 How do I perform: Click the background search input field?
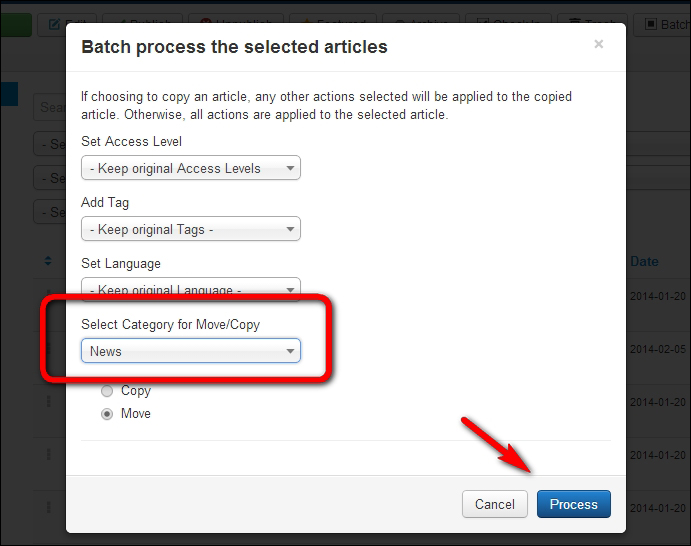(50, 107)
